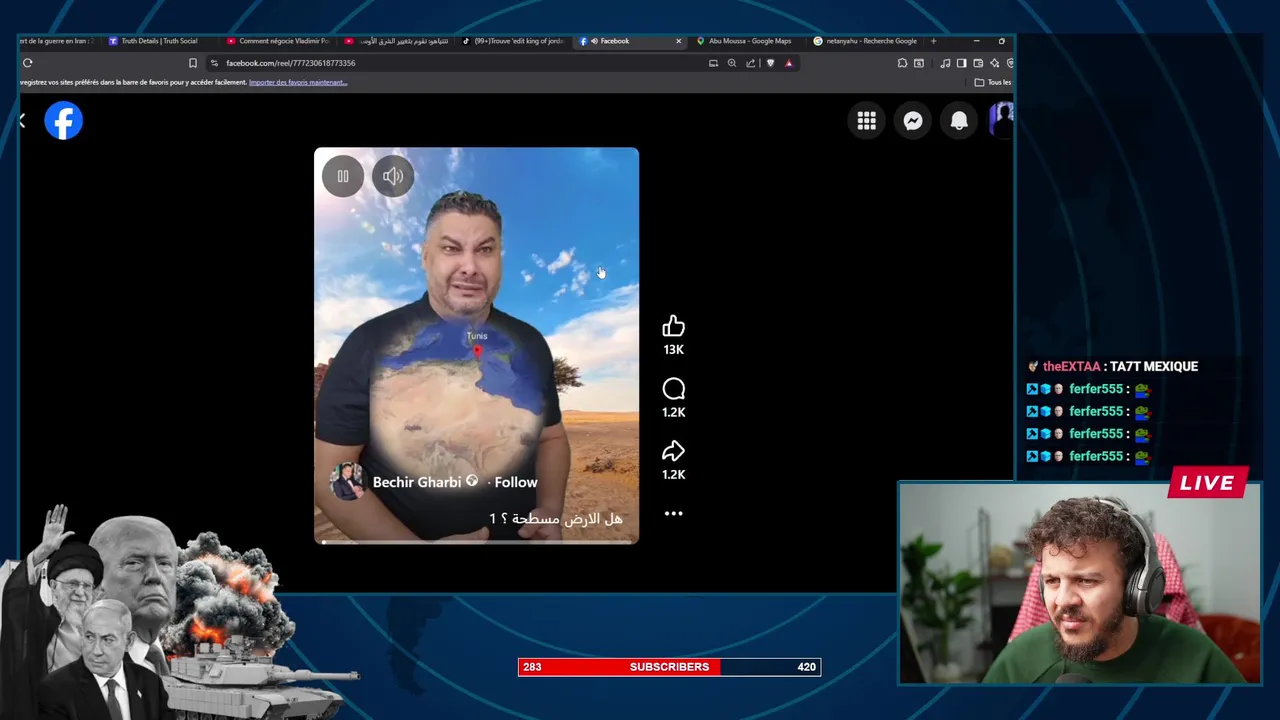Switch to Truth Details | Truth Social tab
1280x720 pixels.
159,41
